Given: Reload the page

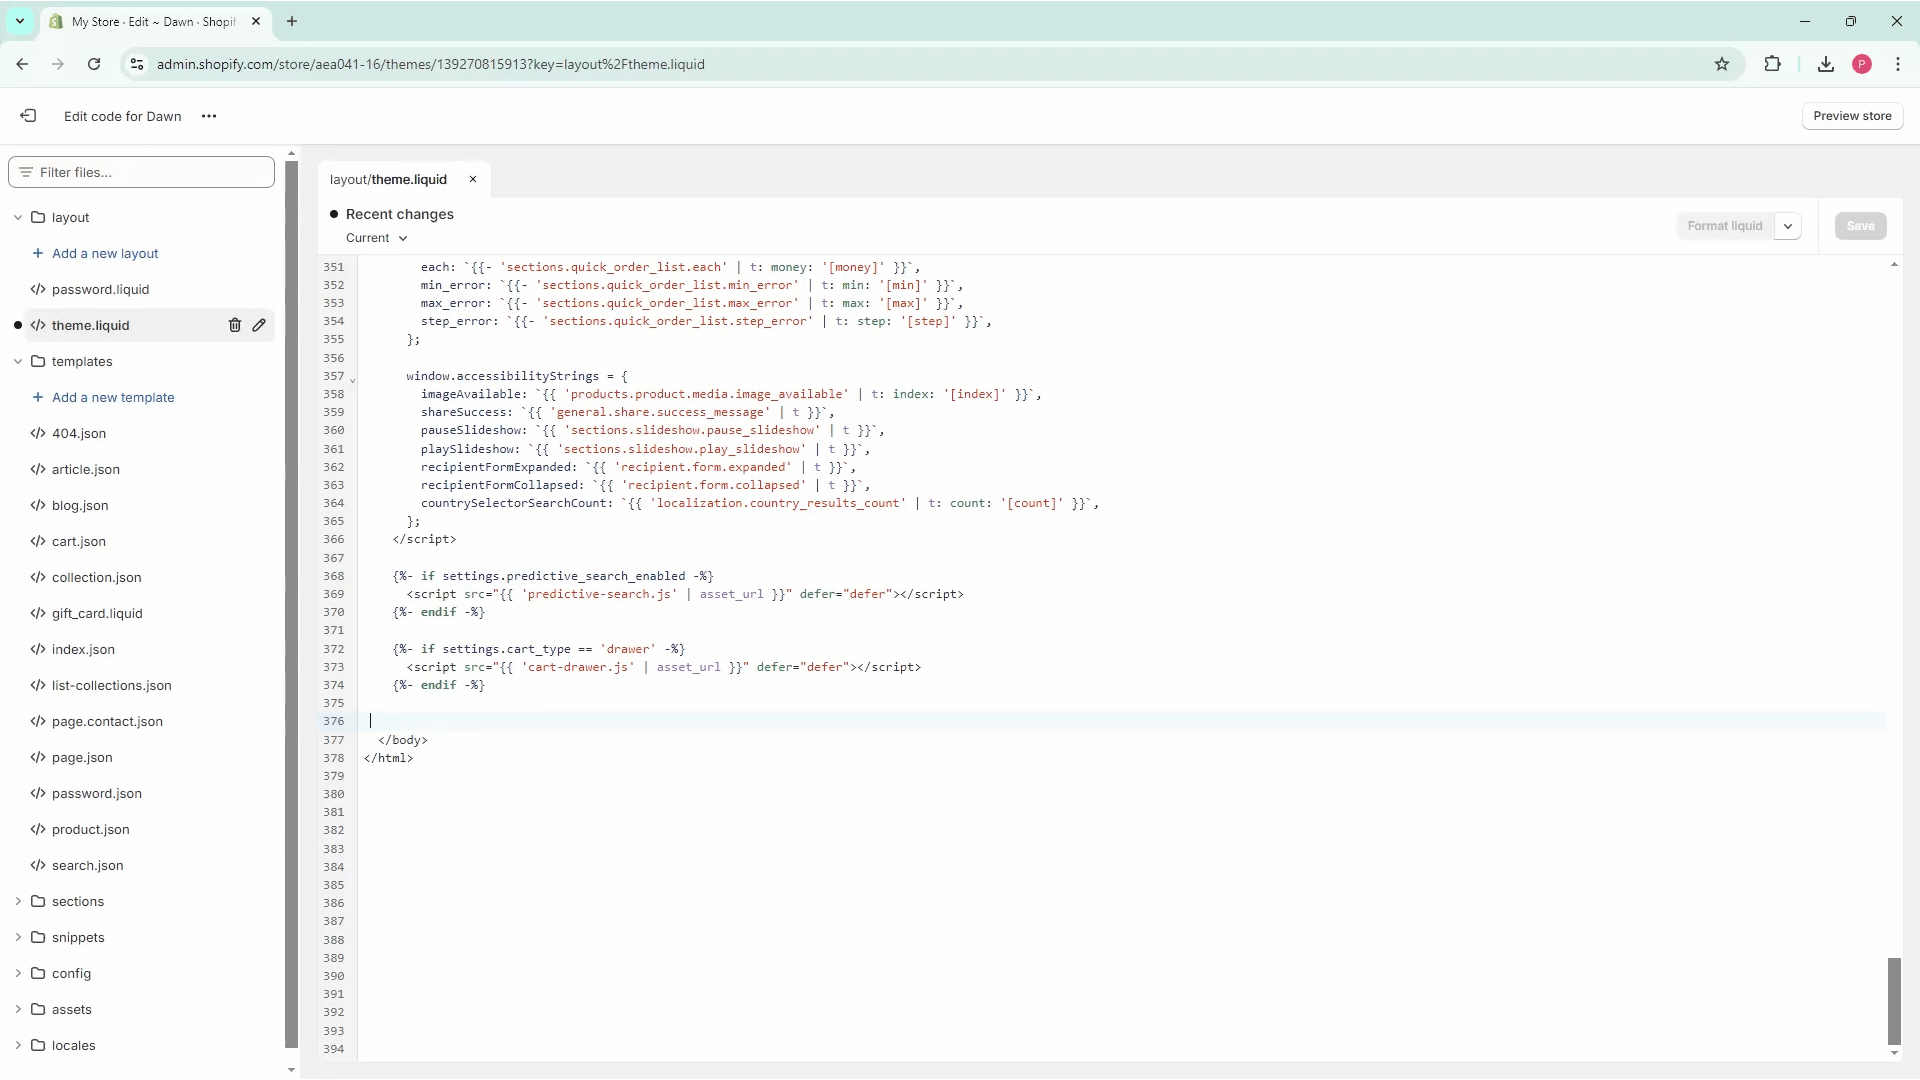Looking at the screenshot, I should tap(94, 64).
